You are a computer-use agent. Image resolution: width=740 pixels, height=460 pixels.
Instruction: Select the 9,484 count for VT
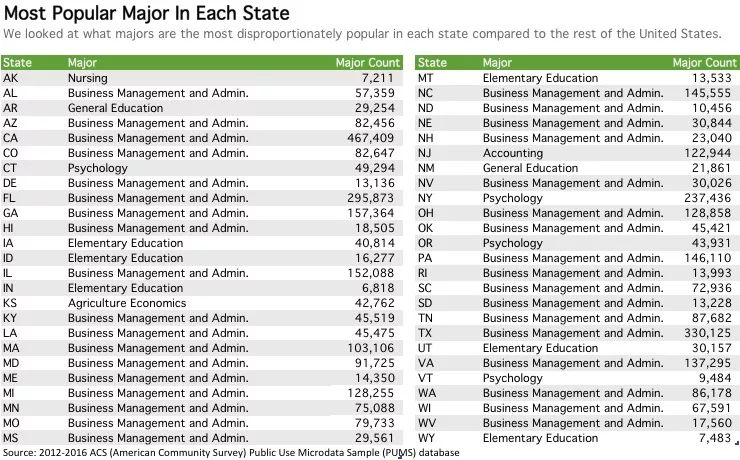pyautogui.click(x=713, y=378)
